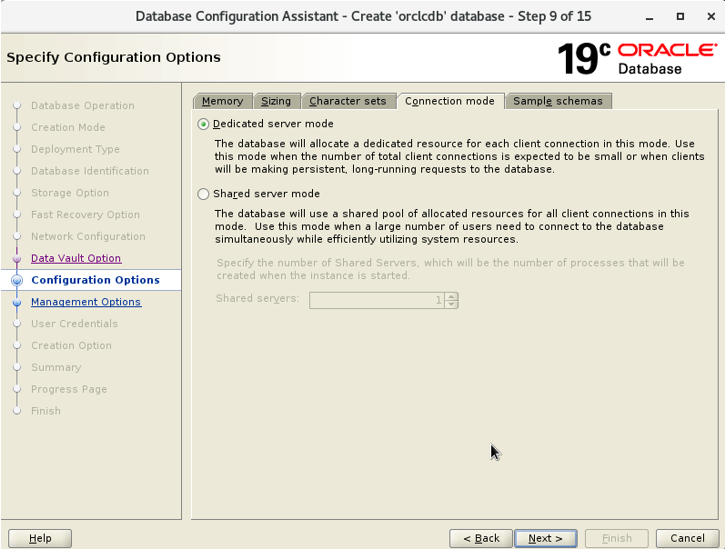Switch to the Memory tab
This screenshot has width=726, height=550.
click(x=222, y=101)
